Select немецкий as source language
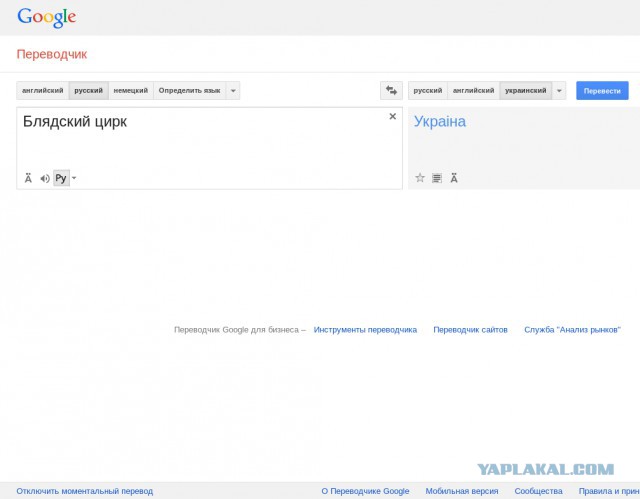The height and width of the screenshot is (499, 640). click(131, 90)
